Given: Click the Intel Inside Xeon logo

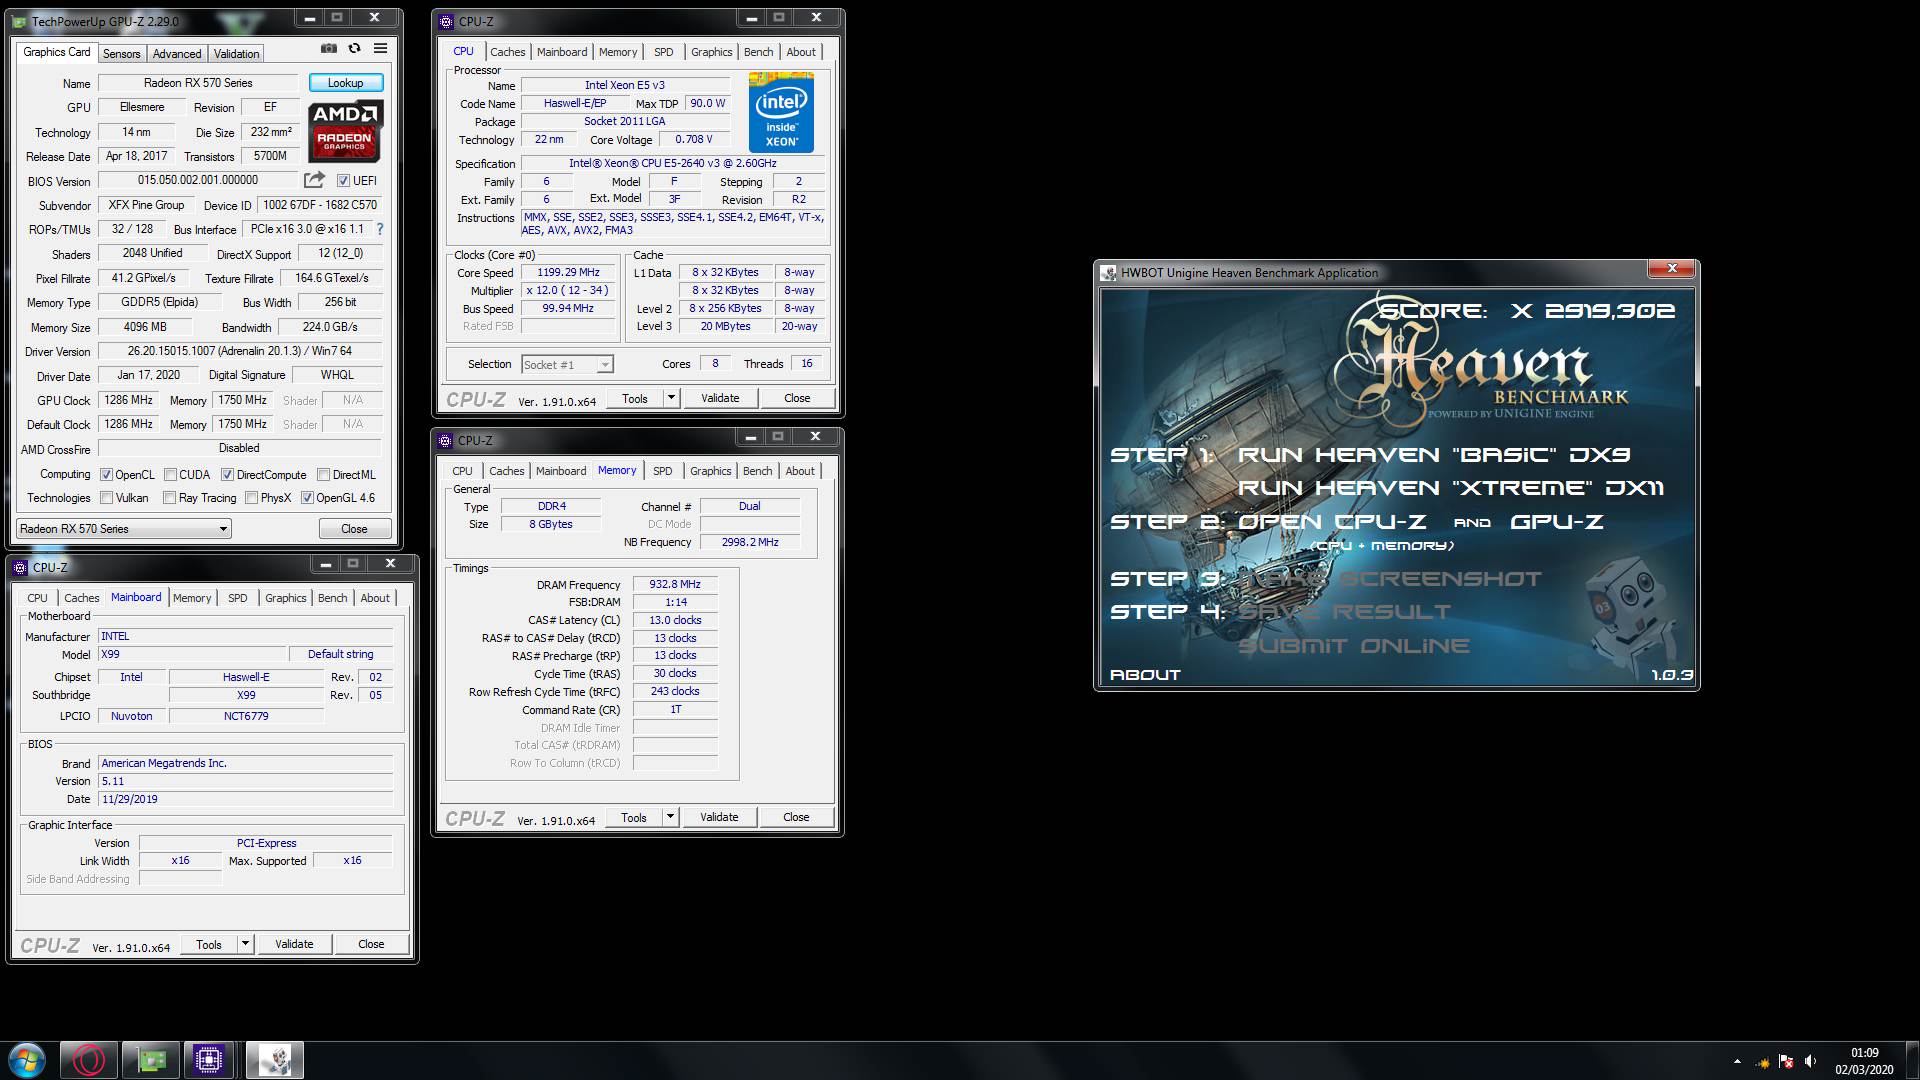Looking at the screenshot, I should (781, 112).
